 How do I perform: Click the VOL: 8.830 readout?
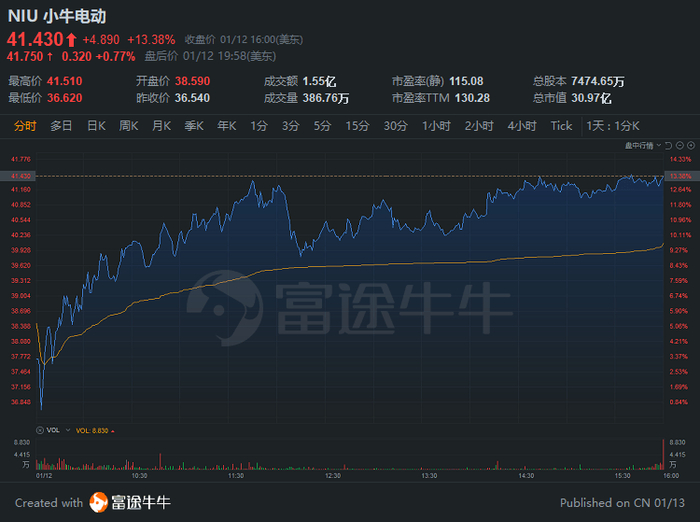(92, 430)
